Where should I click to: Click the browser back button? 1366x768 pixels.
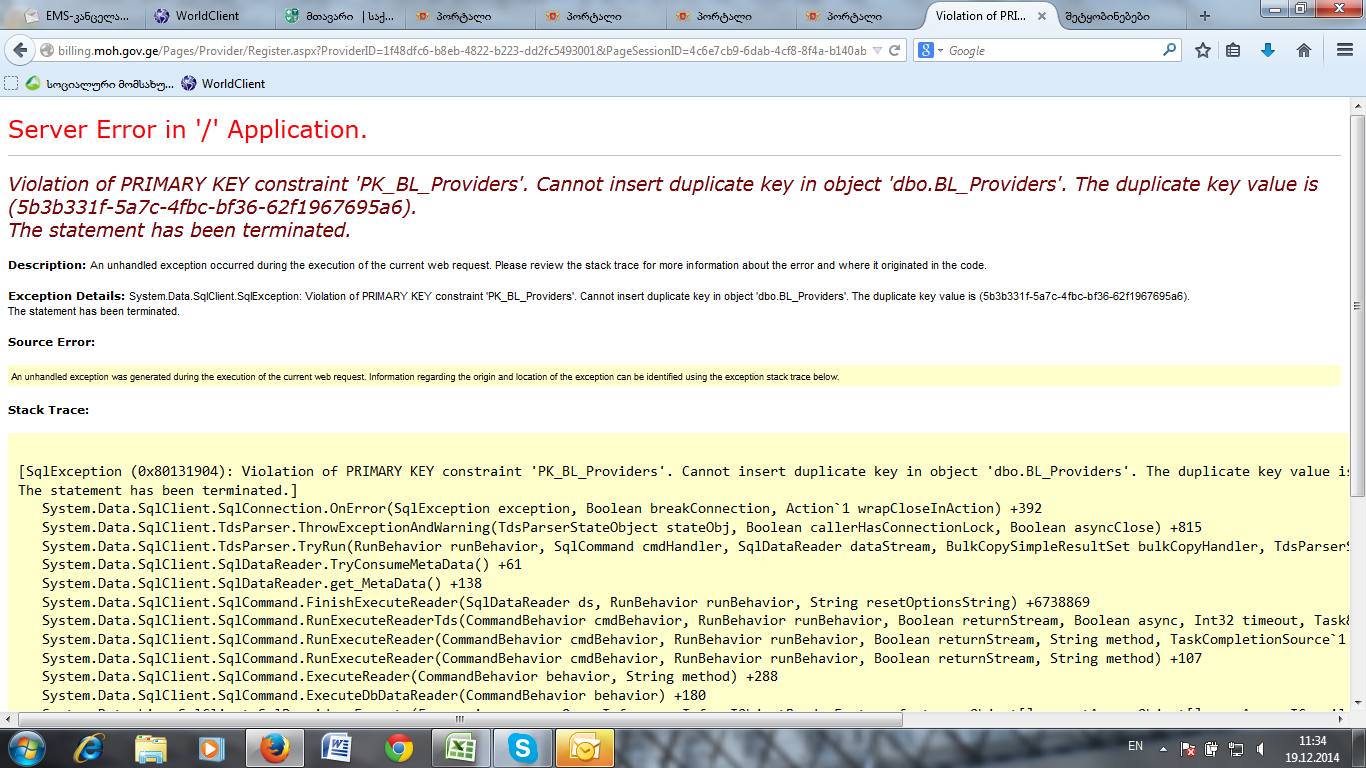pos(21,50)
